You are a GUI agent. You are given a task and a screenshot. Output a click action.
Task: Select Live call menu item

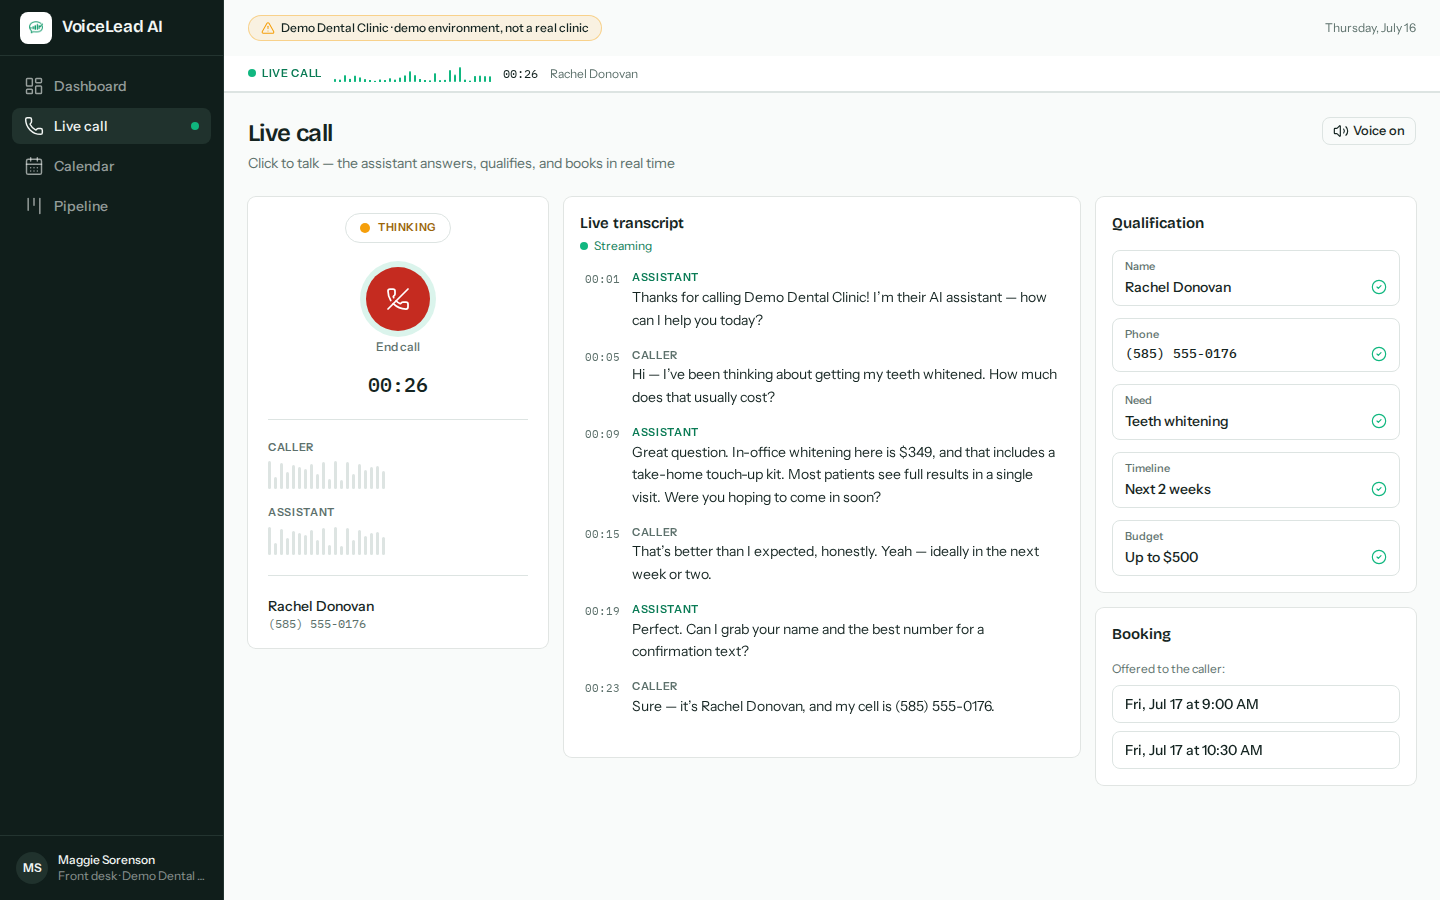pyautogui.click(x=111, y=126)
